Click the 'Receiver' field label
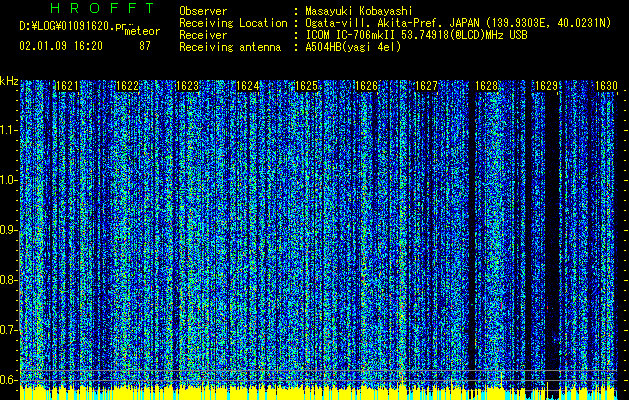 click(203, 35)
